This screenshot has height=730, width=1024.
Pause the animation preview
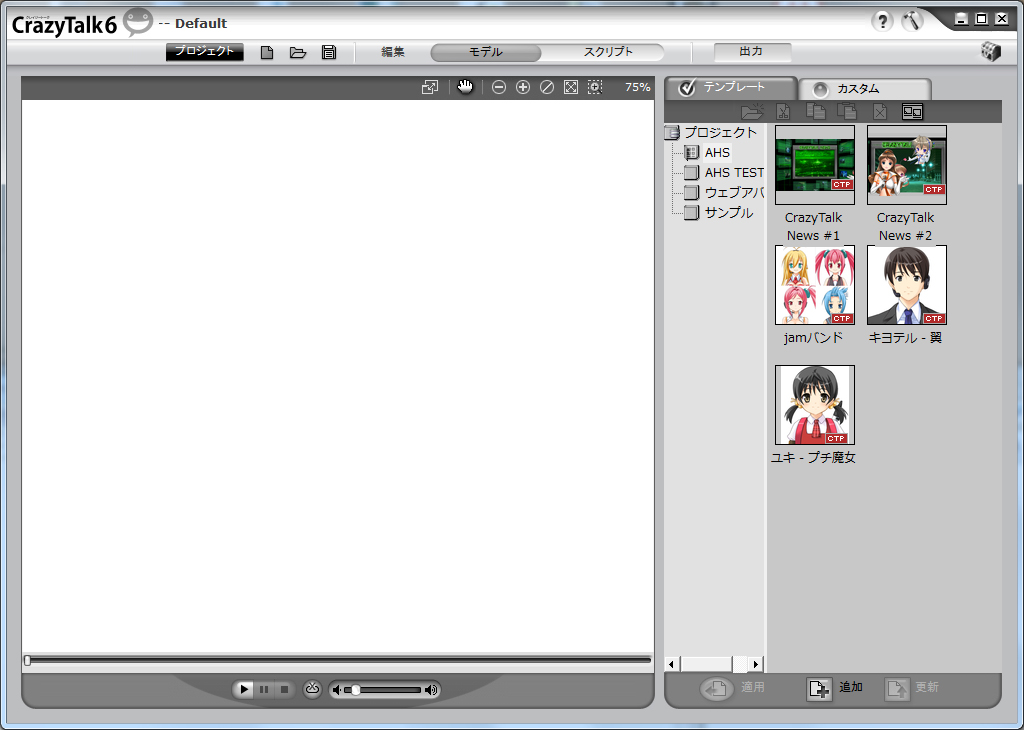264,690
